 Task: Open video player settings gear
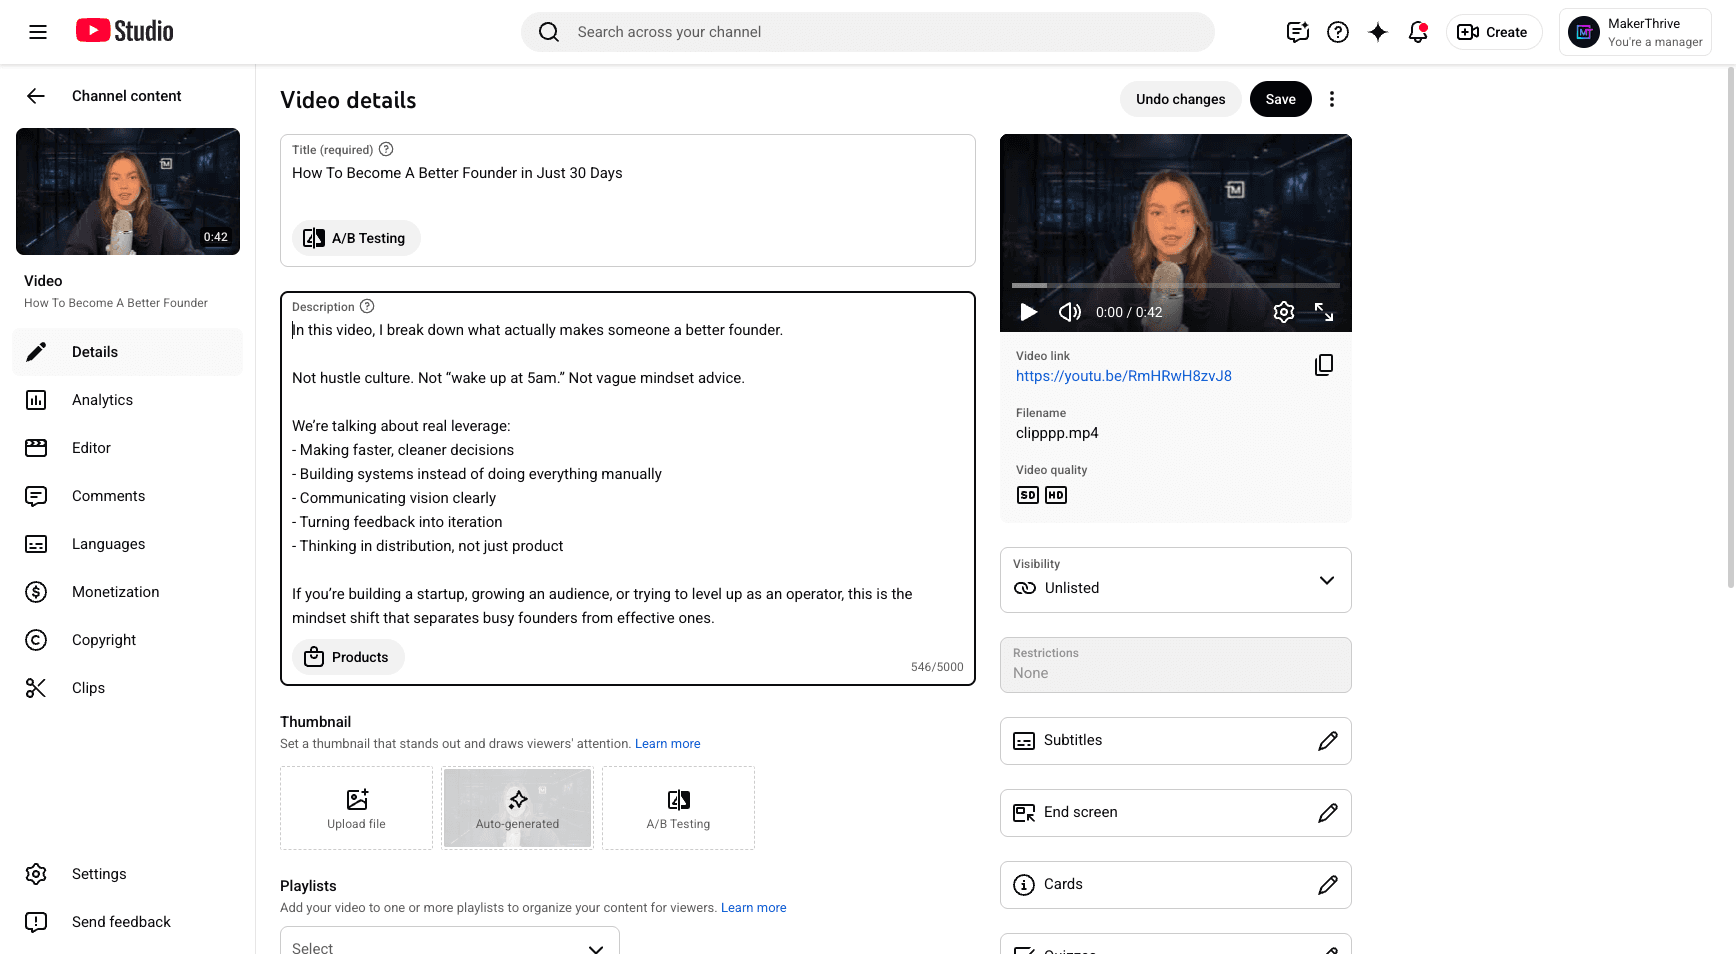coord(1284,312)
